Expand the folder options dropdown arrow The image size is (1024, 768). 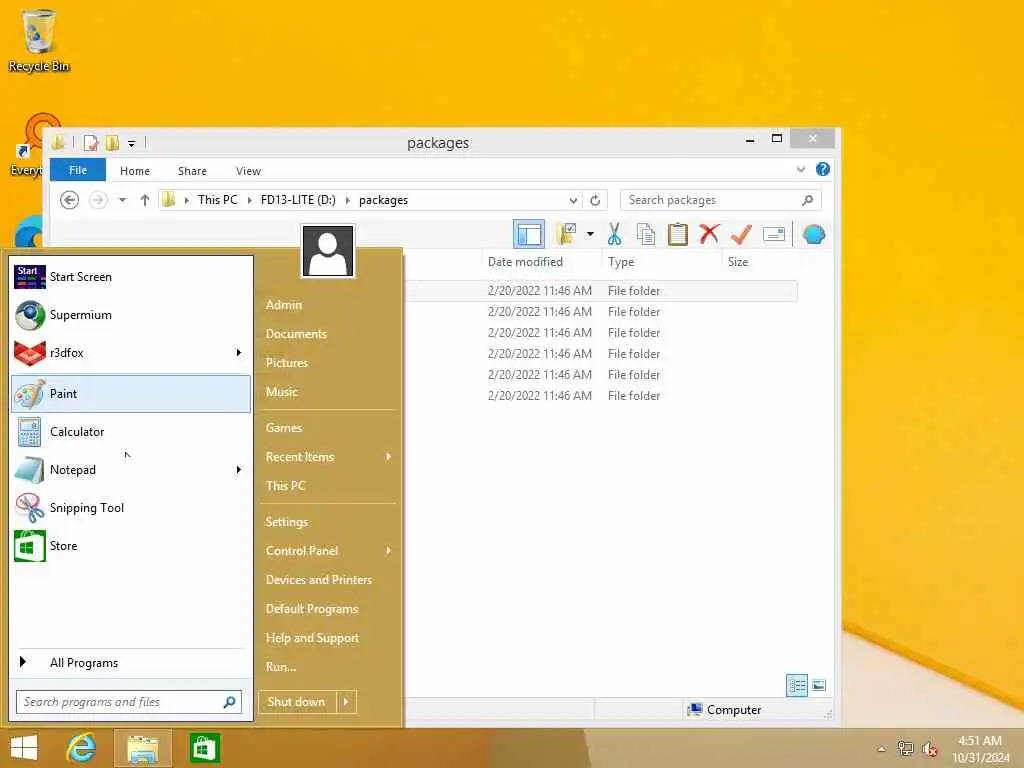click(x=590, y=234)
